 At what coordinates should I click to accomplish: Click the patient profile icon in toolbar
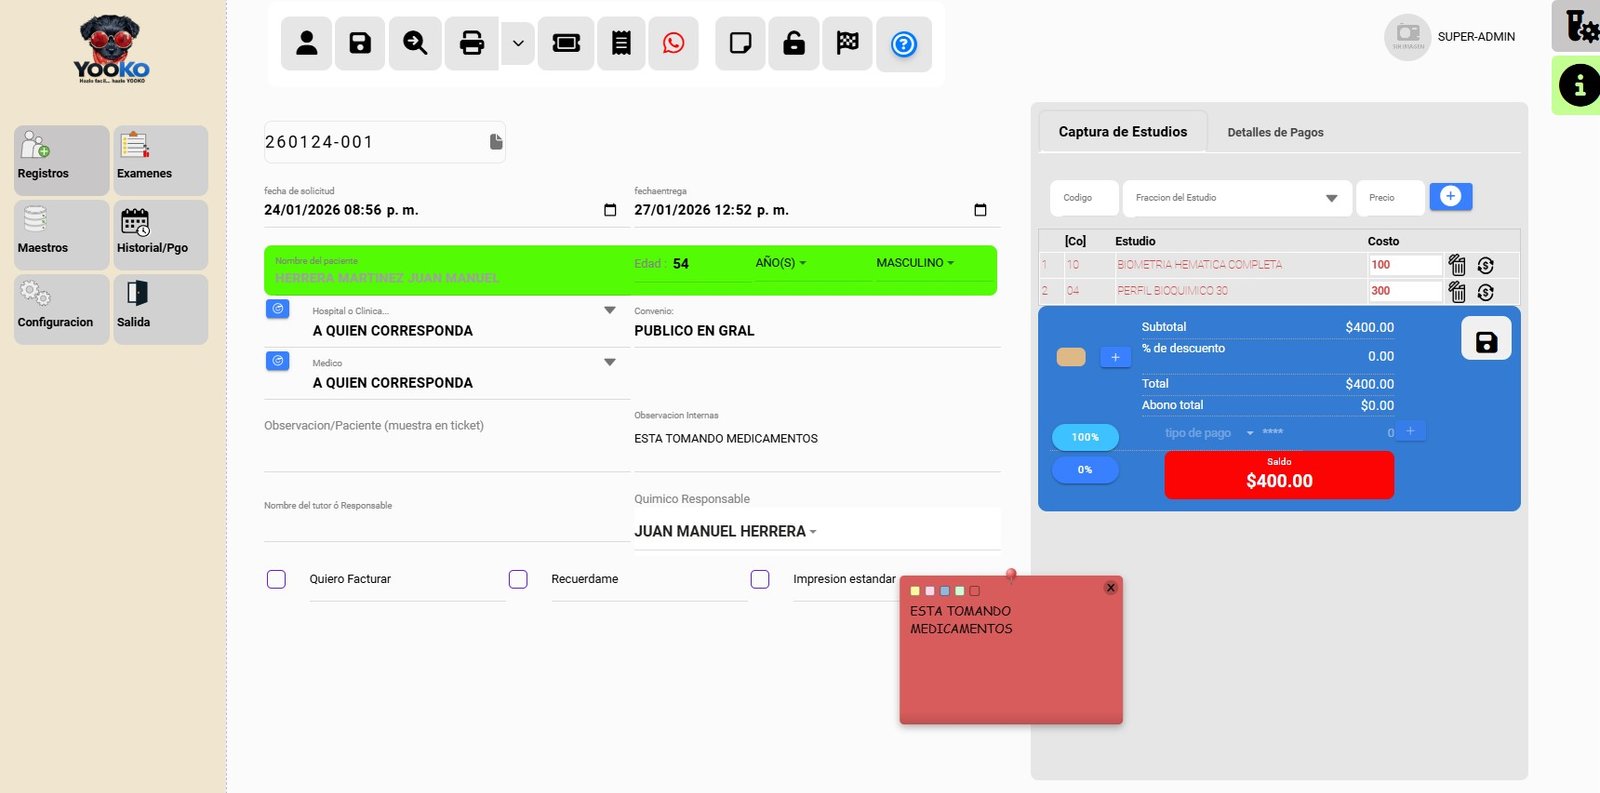click(x=306, y=43)
